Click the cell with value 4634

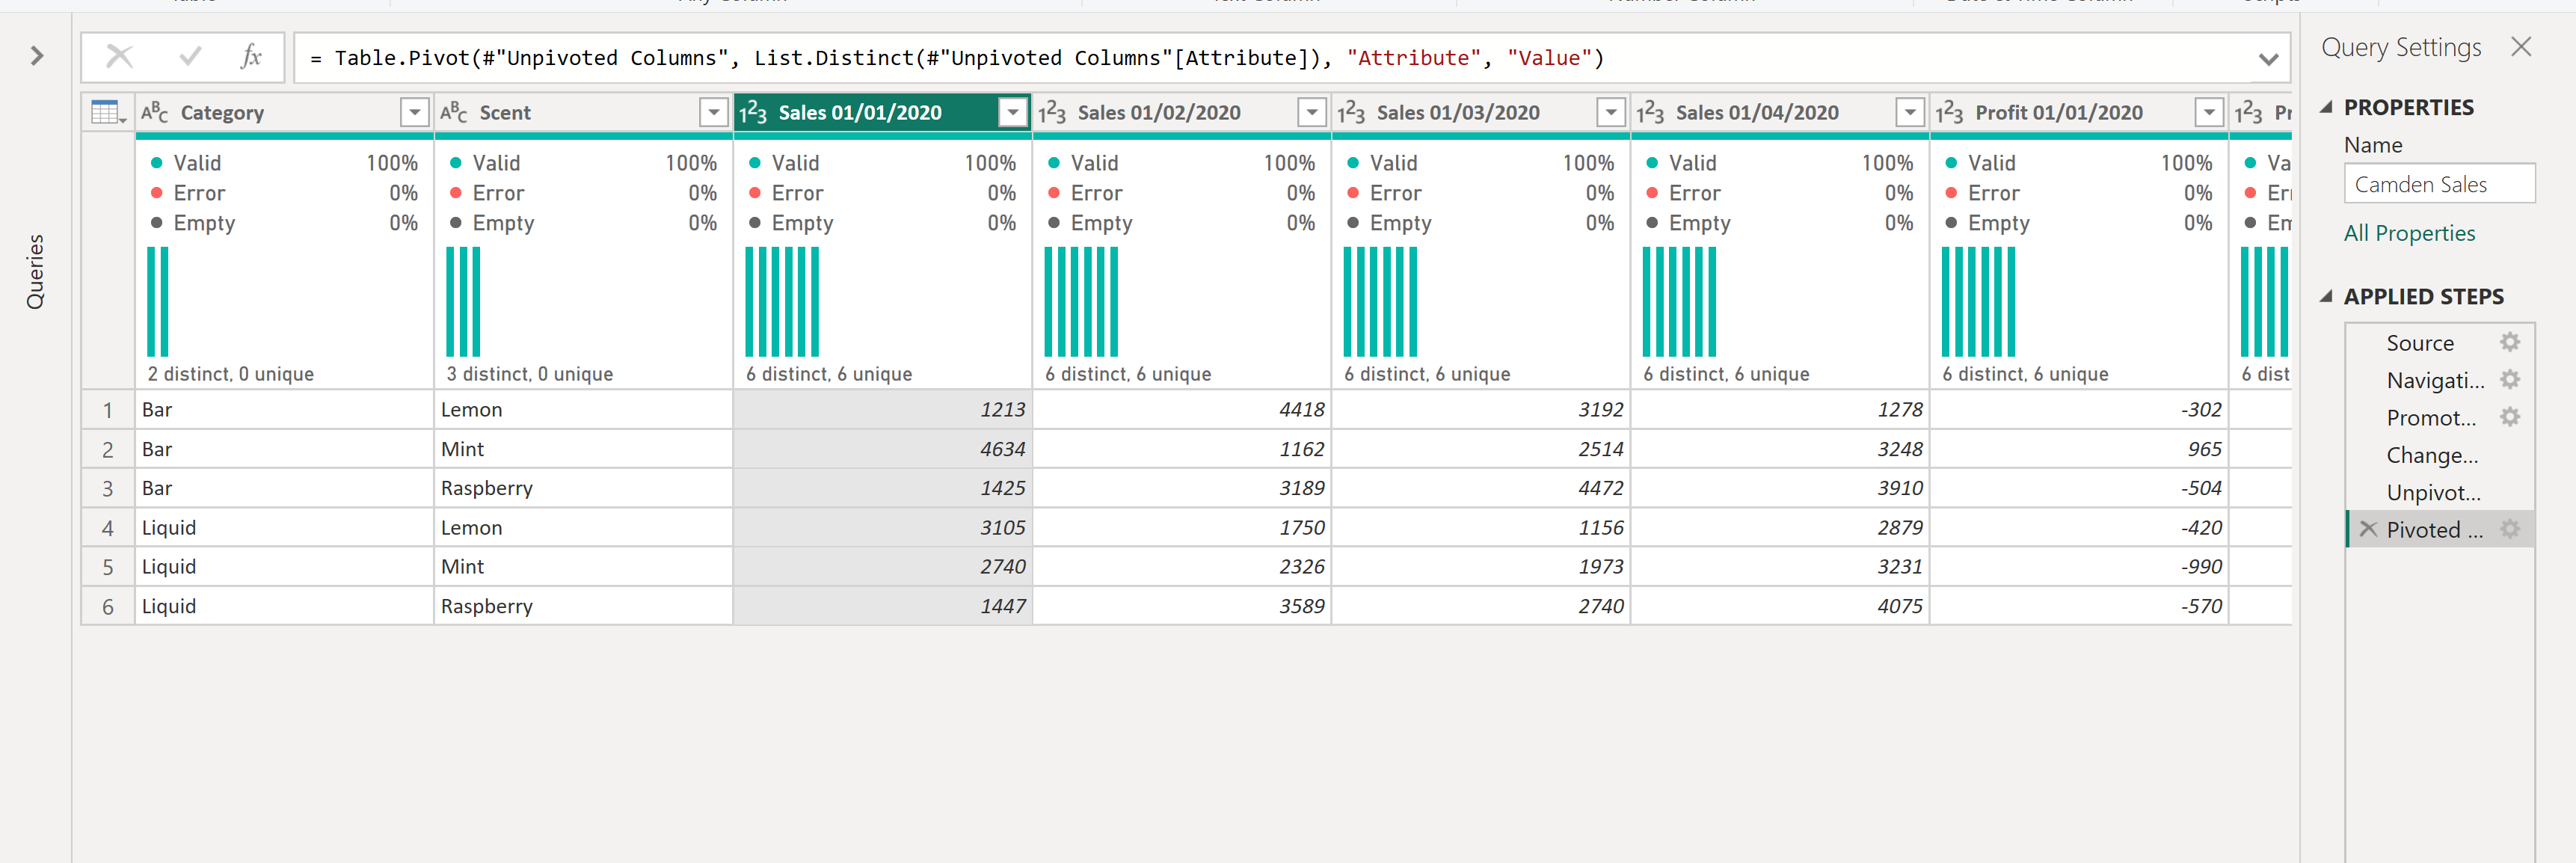click(x=882, y=449)
